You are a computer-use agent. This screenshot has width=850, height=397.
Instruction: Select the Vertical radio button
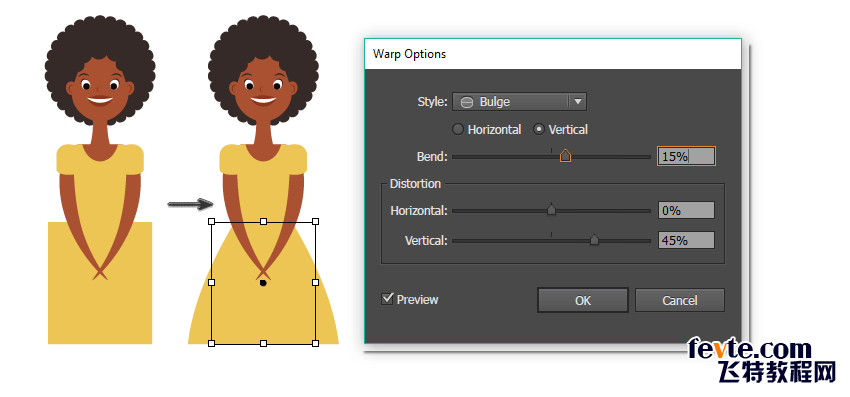pos(539,130)
